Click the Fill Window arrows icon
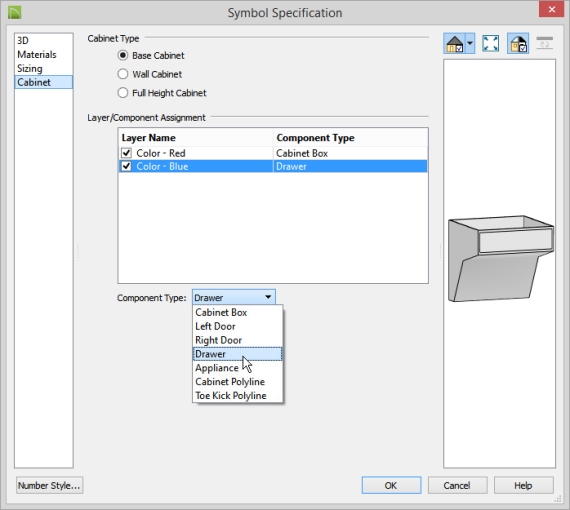Image resolution: width=570 pixels, height=510 pixels. [490, 44]
